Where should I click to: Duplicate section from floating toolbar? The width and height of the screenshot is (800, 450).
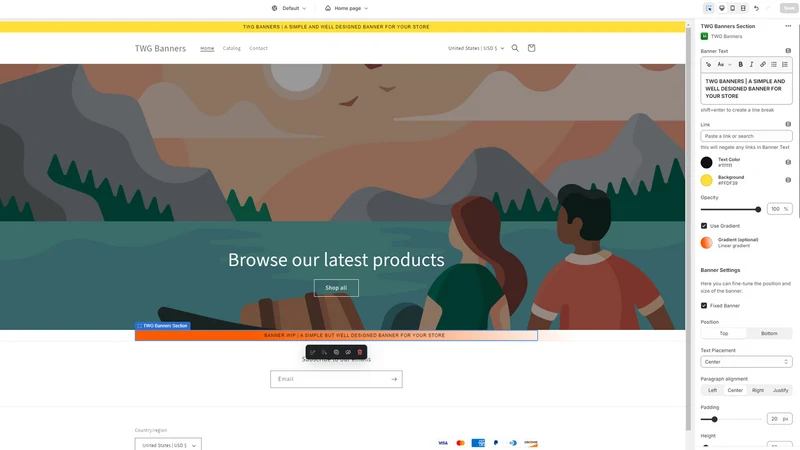pos(336,352)
